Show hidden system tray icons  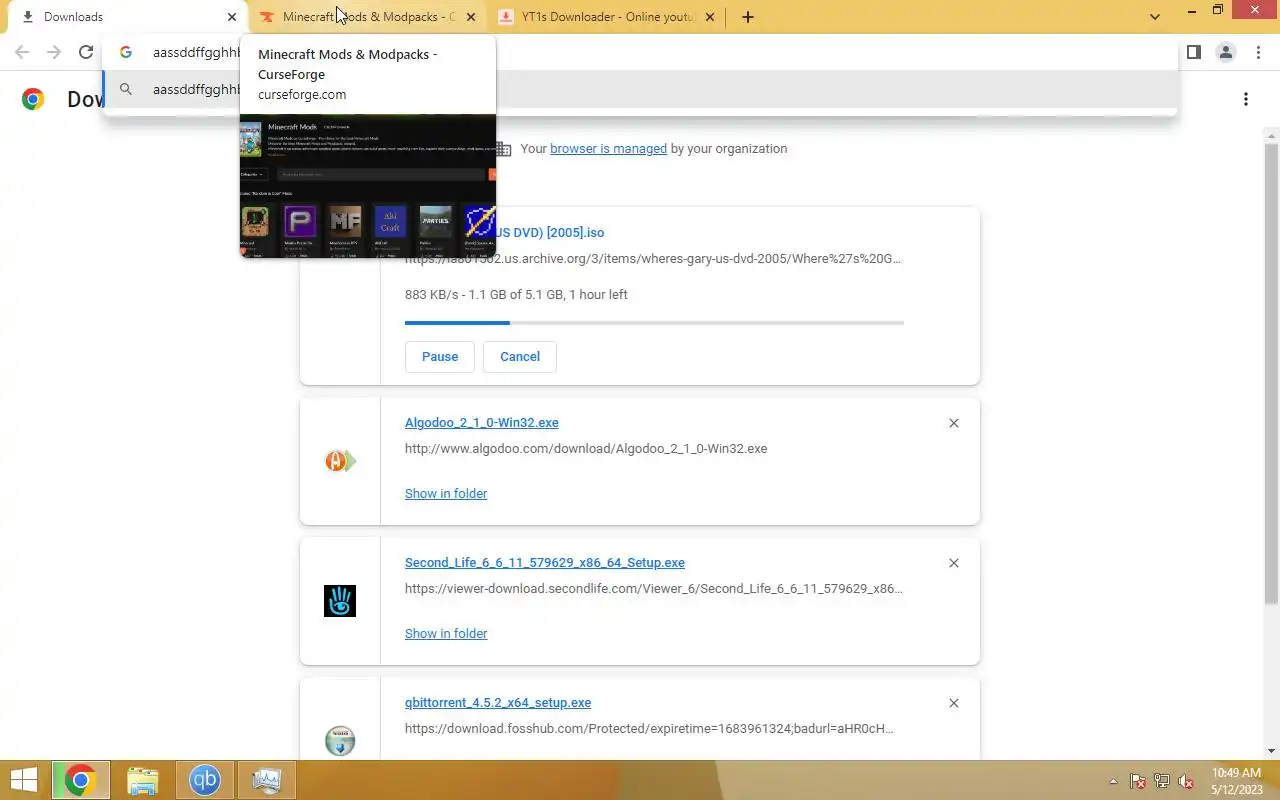[1113, 781]
